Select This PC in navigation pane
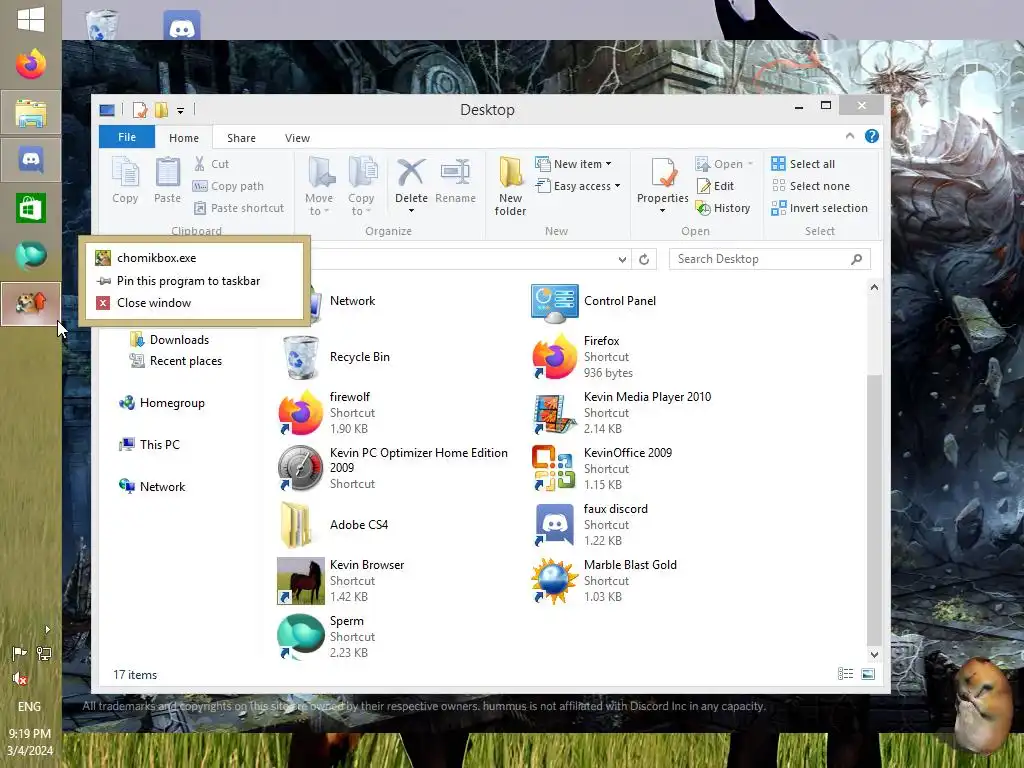 click(x=150, y=445)
